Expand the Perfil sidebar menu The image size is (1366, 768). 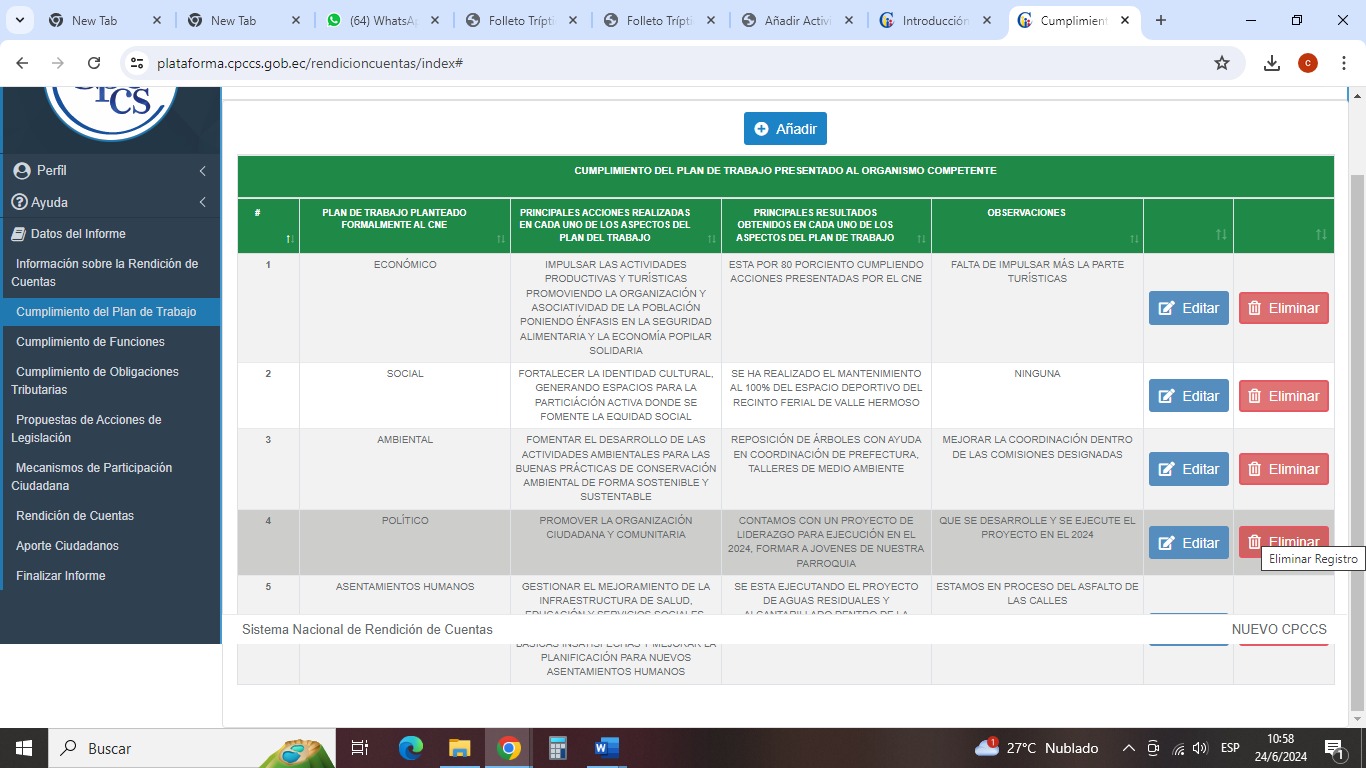pyautogui.click(x=110, y=171)
